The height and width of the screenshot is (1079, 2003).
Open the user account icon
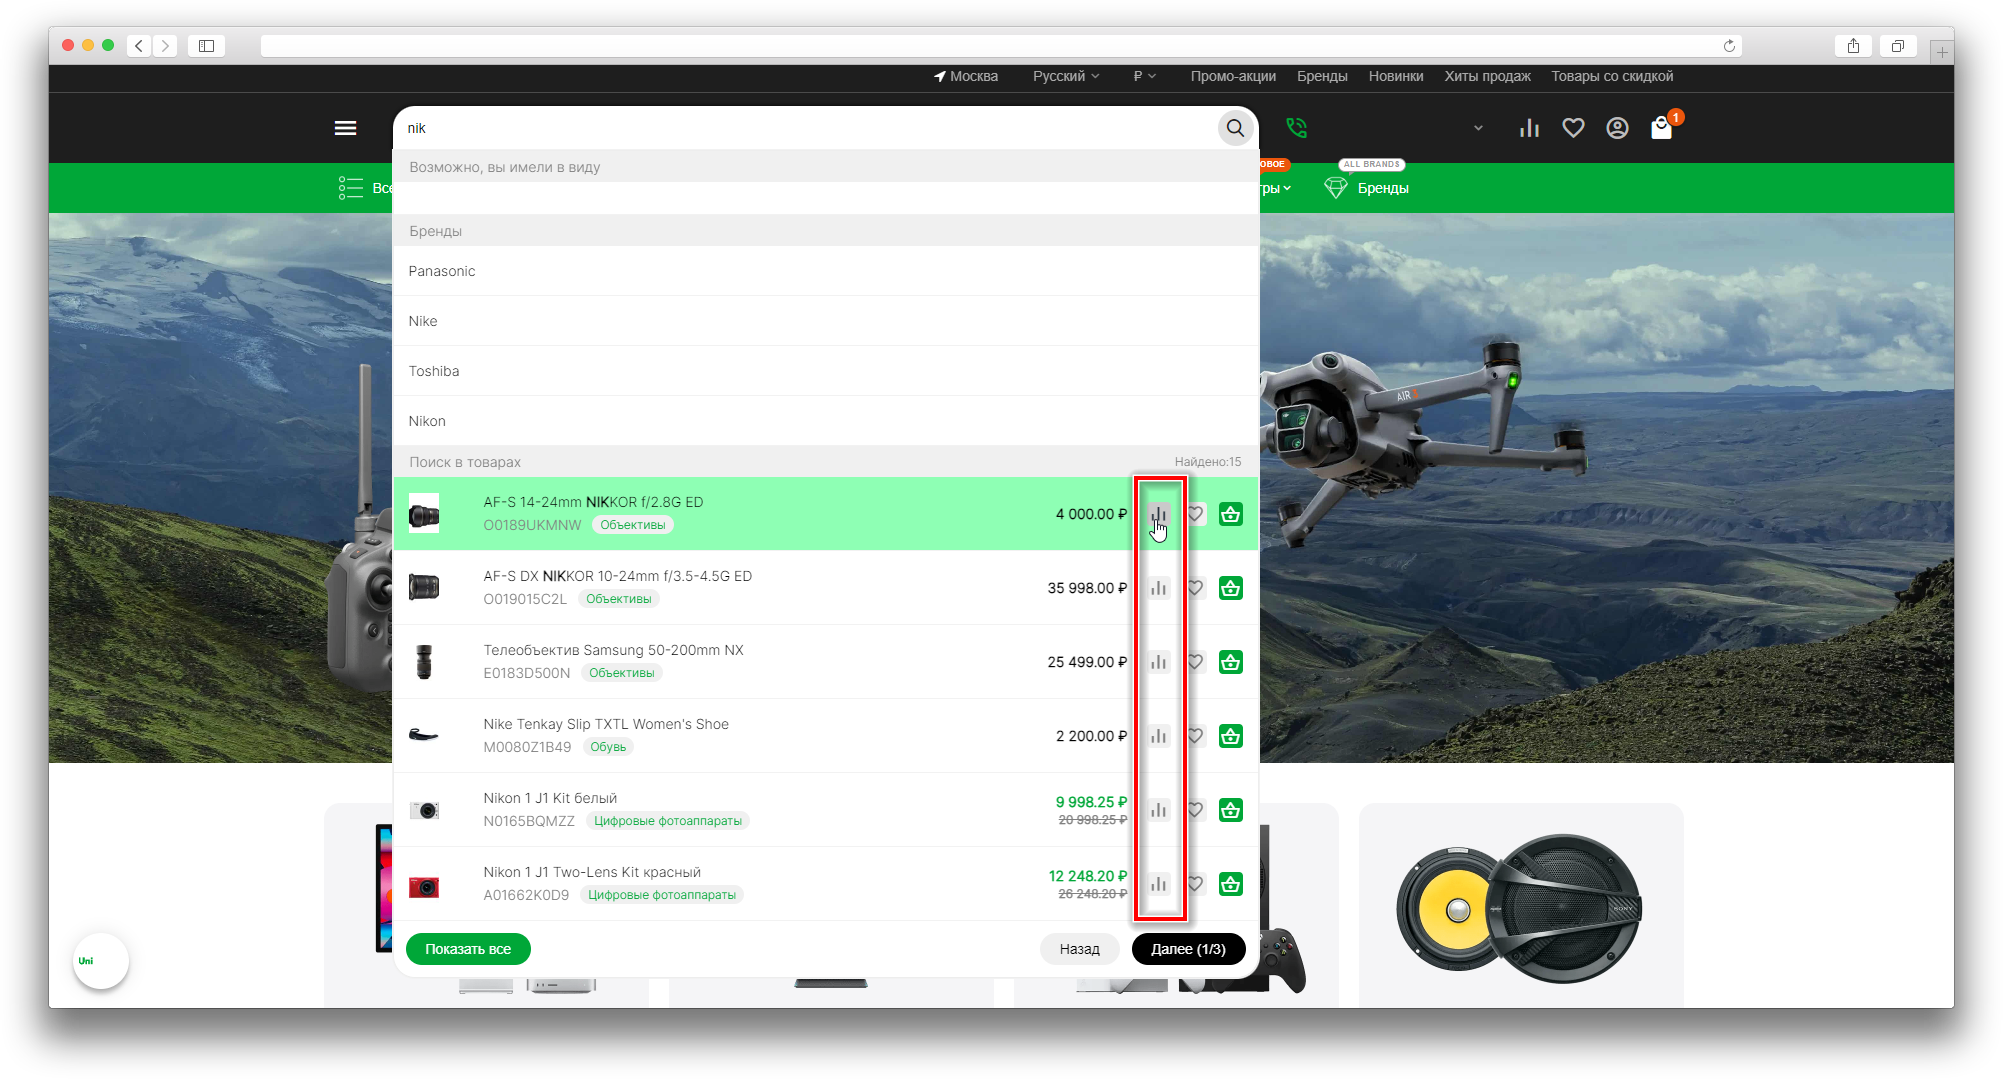click(1617, 128)
